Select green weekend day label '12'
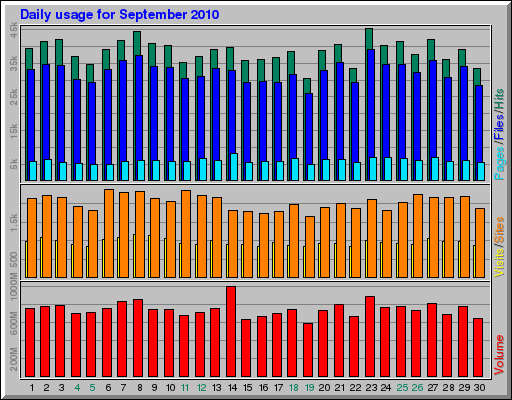 click(201, 388)
